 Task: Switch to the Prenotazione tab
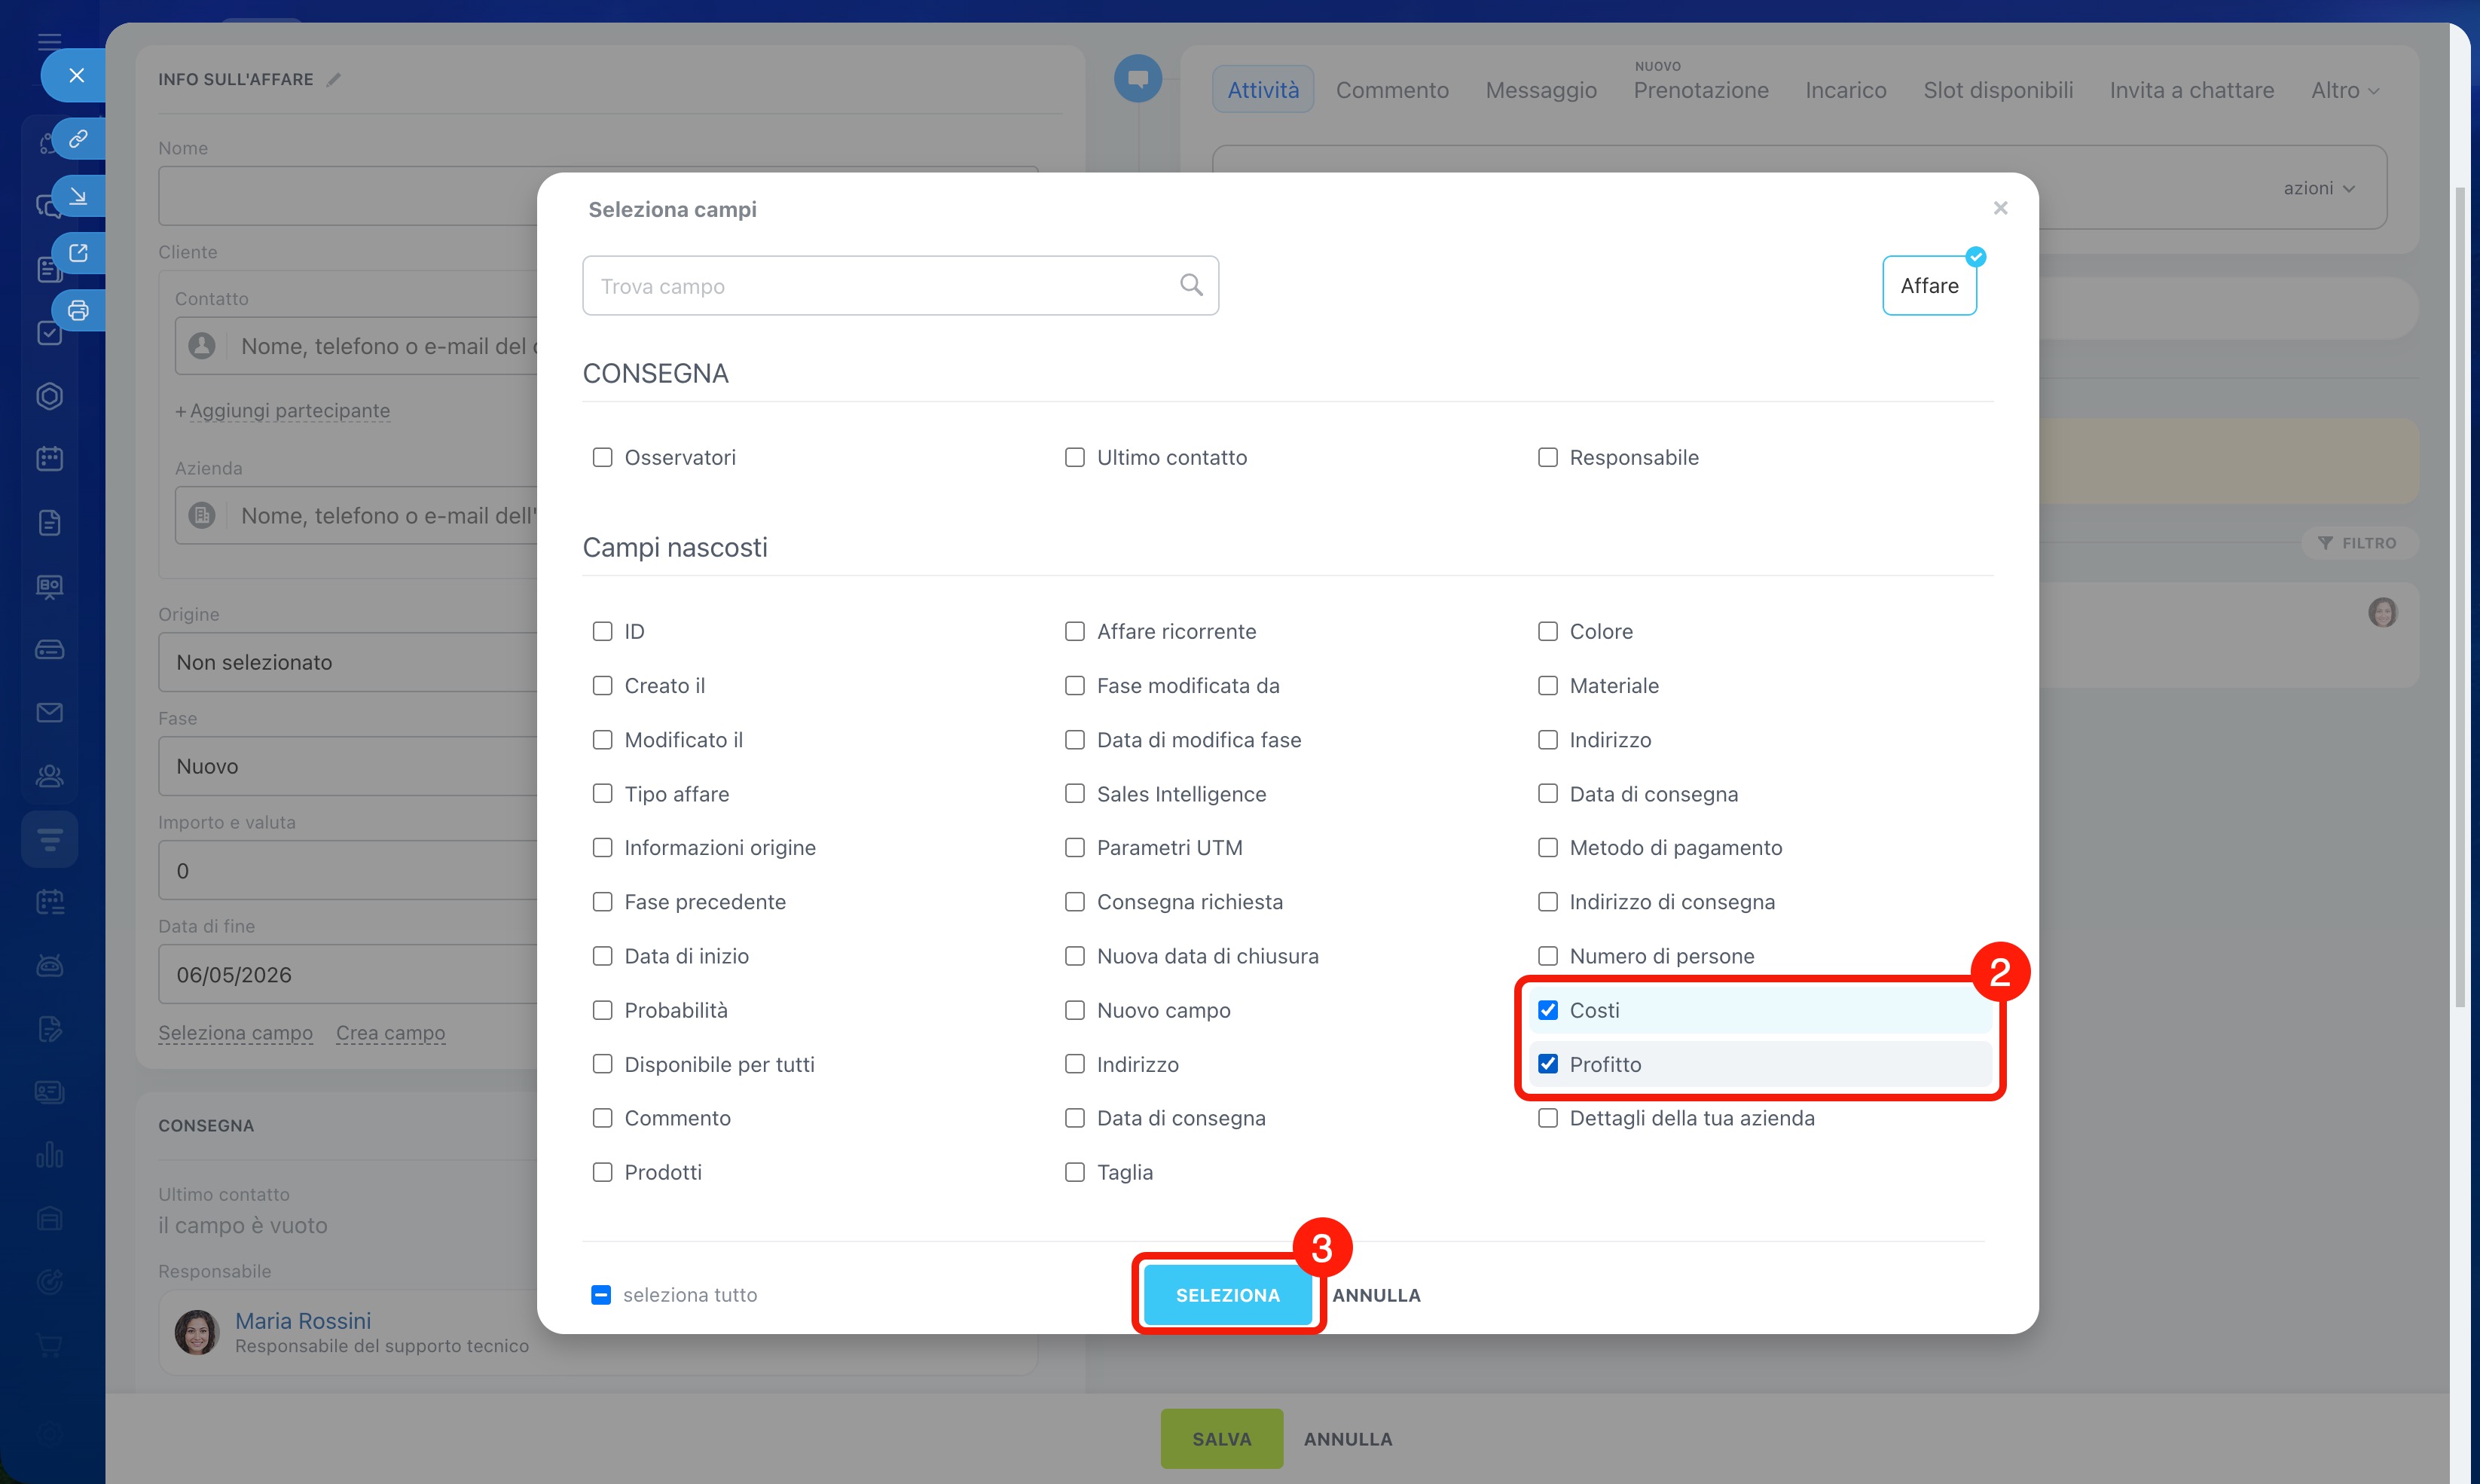pyautogui.click(x=1700, y=90)
